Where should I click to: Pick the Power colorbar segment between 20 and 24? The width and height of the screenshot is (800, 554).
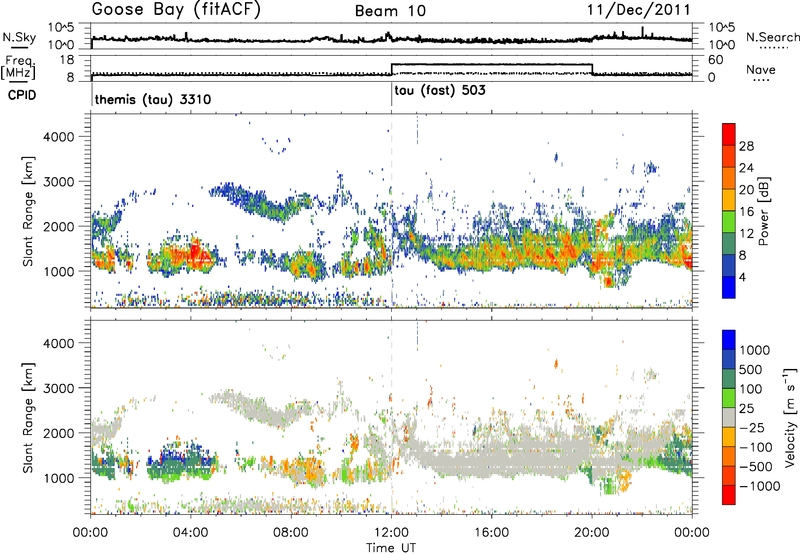point(729,179)
